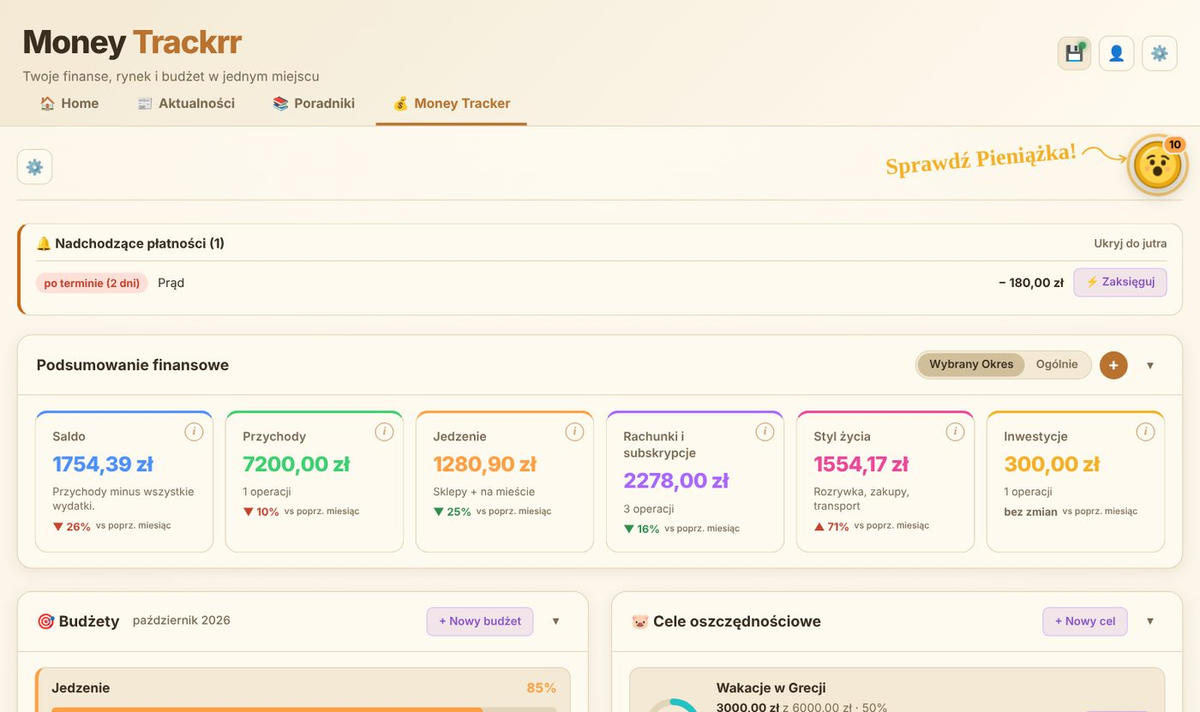Open the Poradniki tab

[x=313, y=103]
